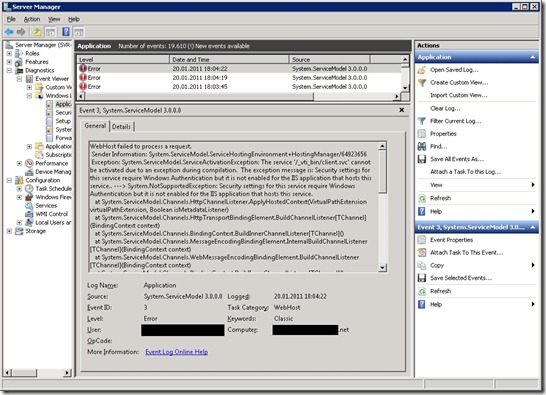546x395 pixels.
Task: Select the Device Manager tree item
Action: tap(53, 172)
